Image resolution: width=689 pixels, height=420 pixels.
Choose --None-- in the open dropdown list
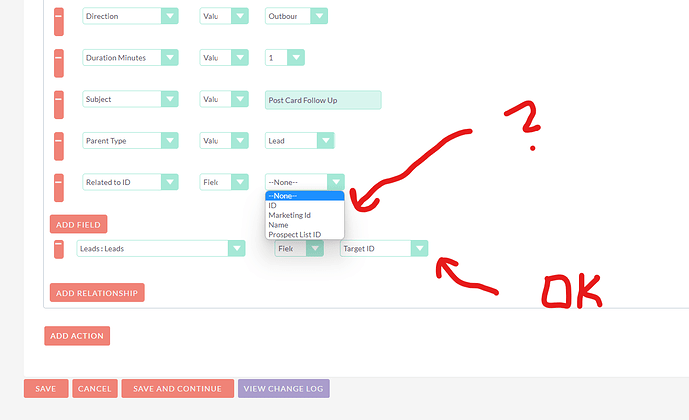point(305,196)
